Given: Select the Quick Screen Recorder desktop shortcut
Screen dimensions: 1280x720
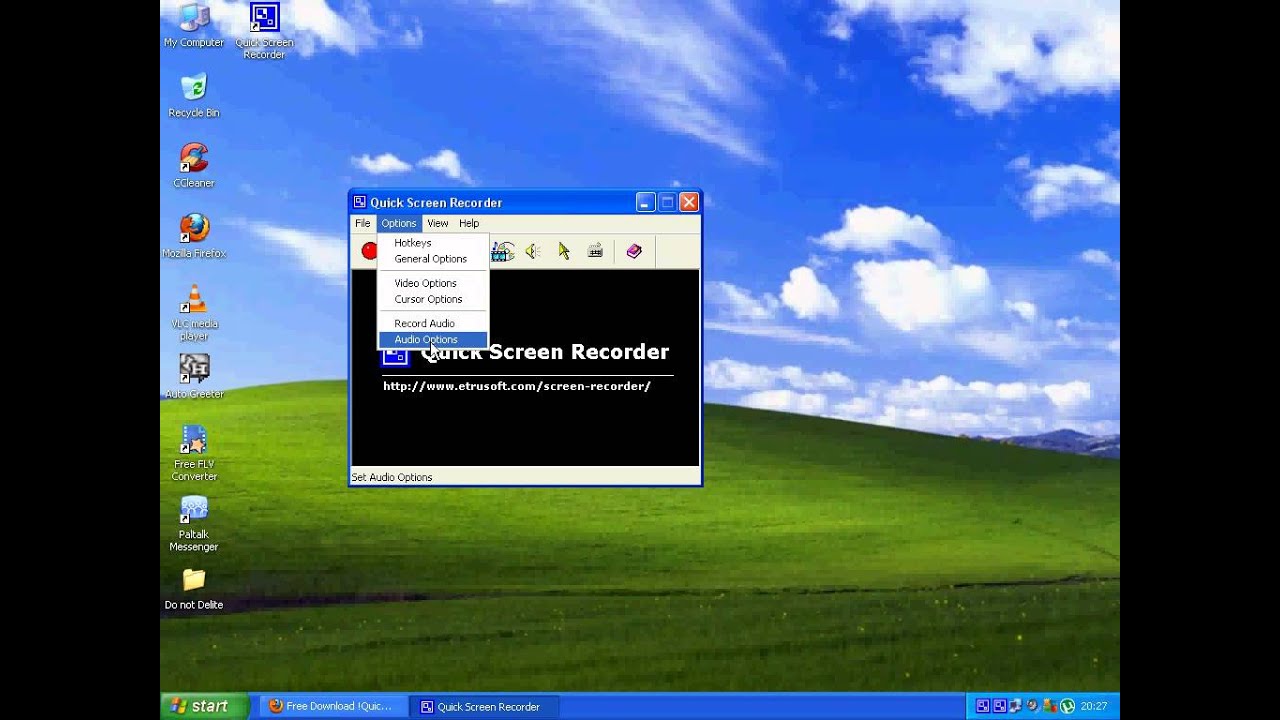Looking at the screenshot, I should (x=264, y=31).
